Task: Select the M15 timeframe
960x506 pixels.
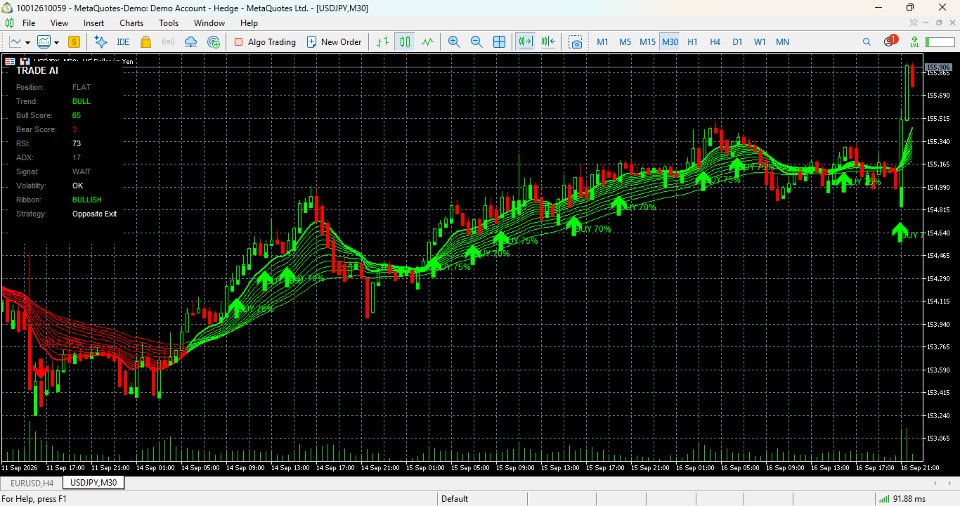Action: click(x=647, y=42)
